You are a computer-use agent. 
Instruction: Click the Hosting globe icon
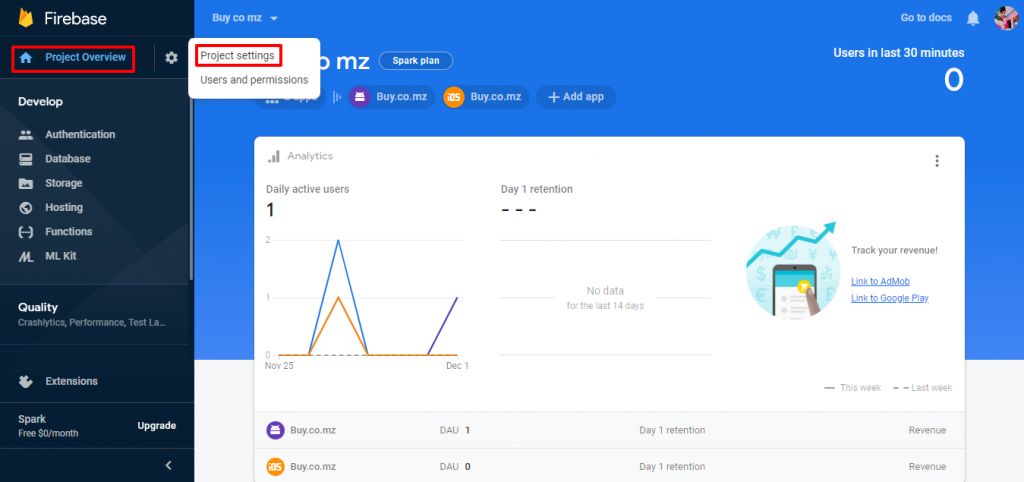(26, 208)
